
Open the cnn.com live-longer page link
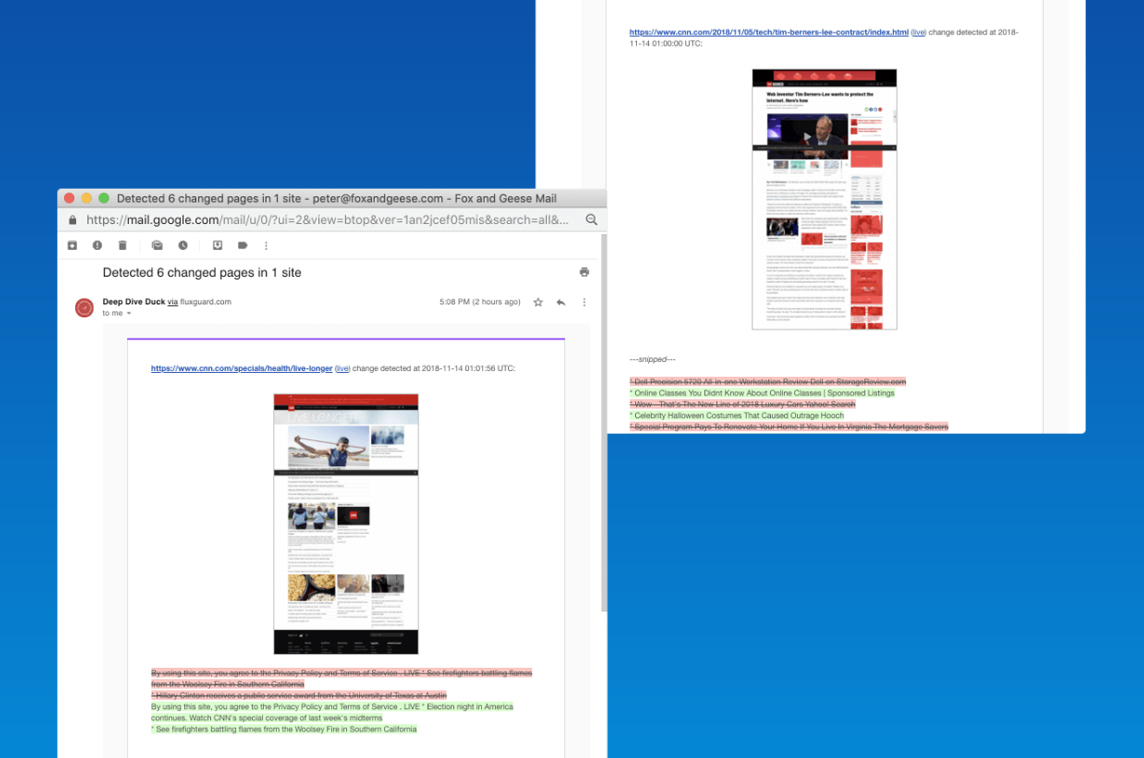click(241, 368)
